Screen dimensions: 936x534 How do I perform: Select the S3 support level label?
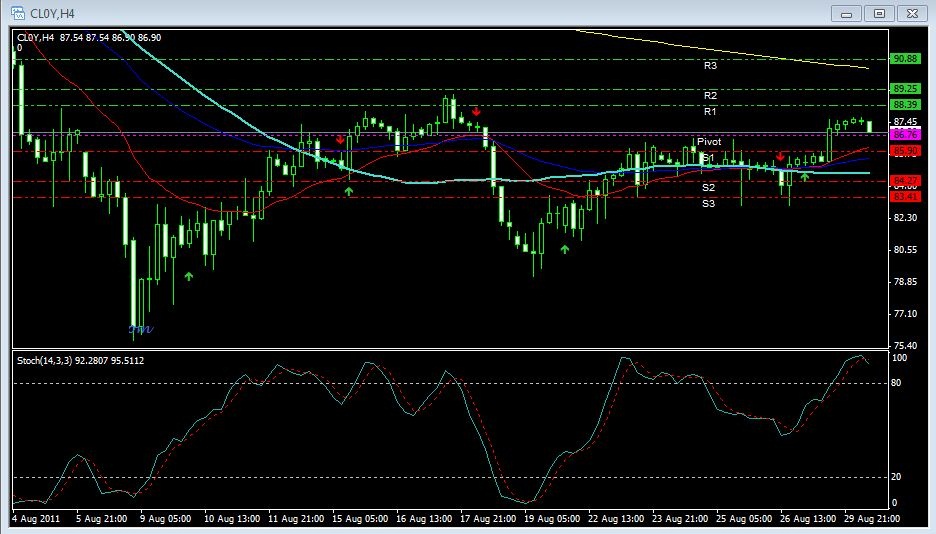[x=709, y=203]
